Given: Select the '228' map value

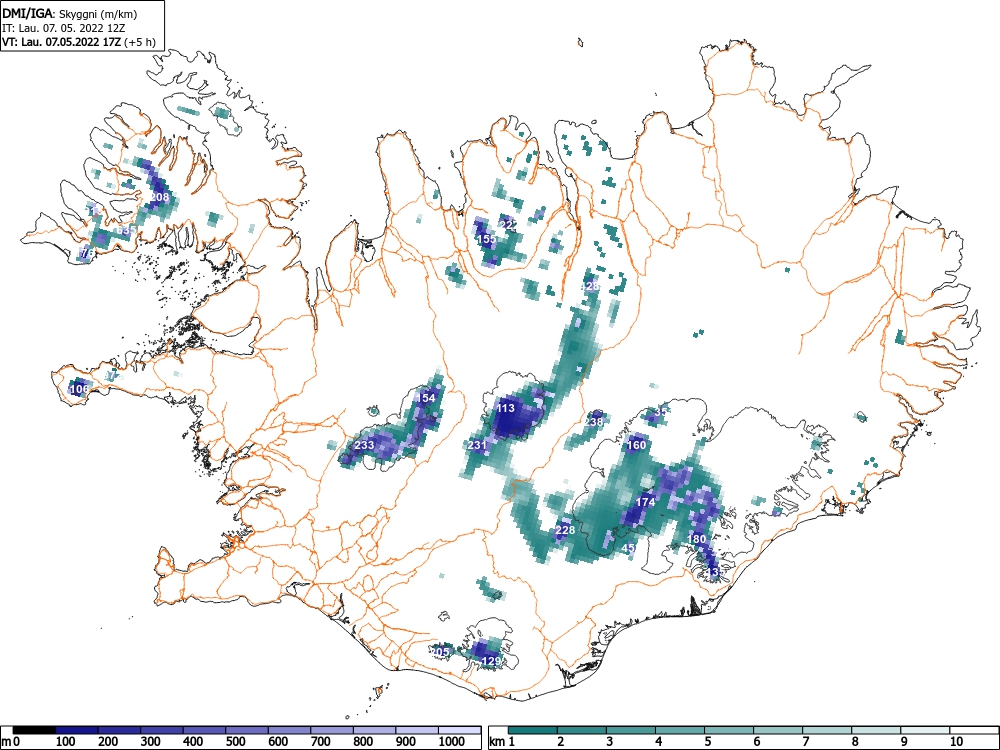Looking at the screenshot, I should [566, 530].
